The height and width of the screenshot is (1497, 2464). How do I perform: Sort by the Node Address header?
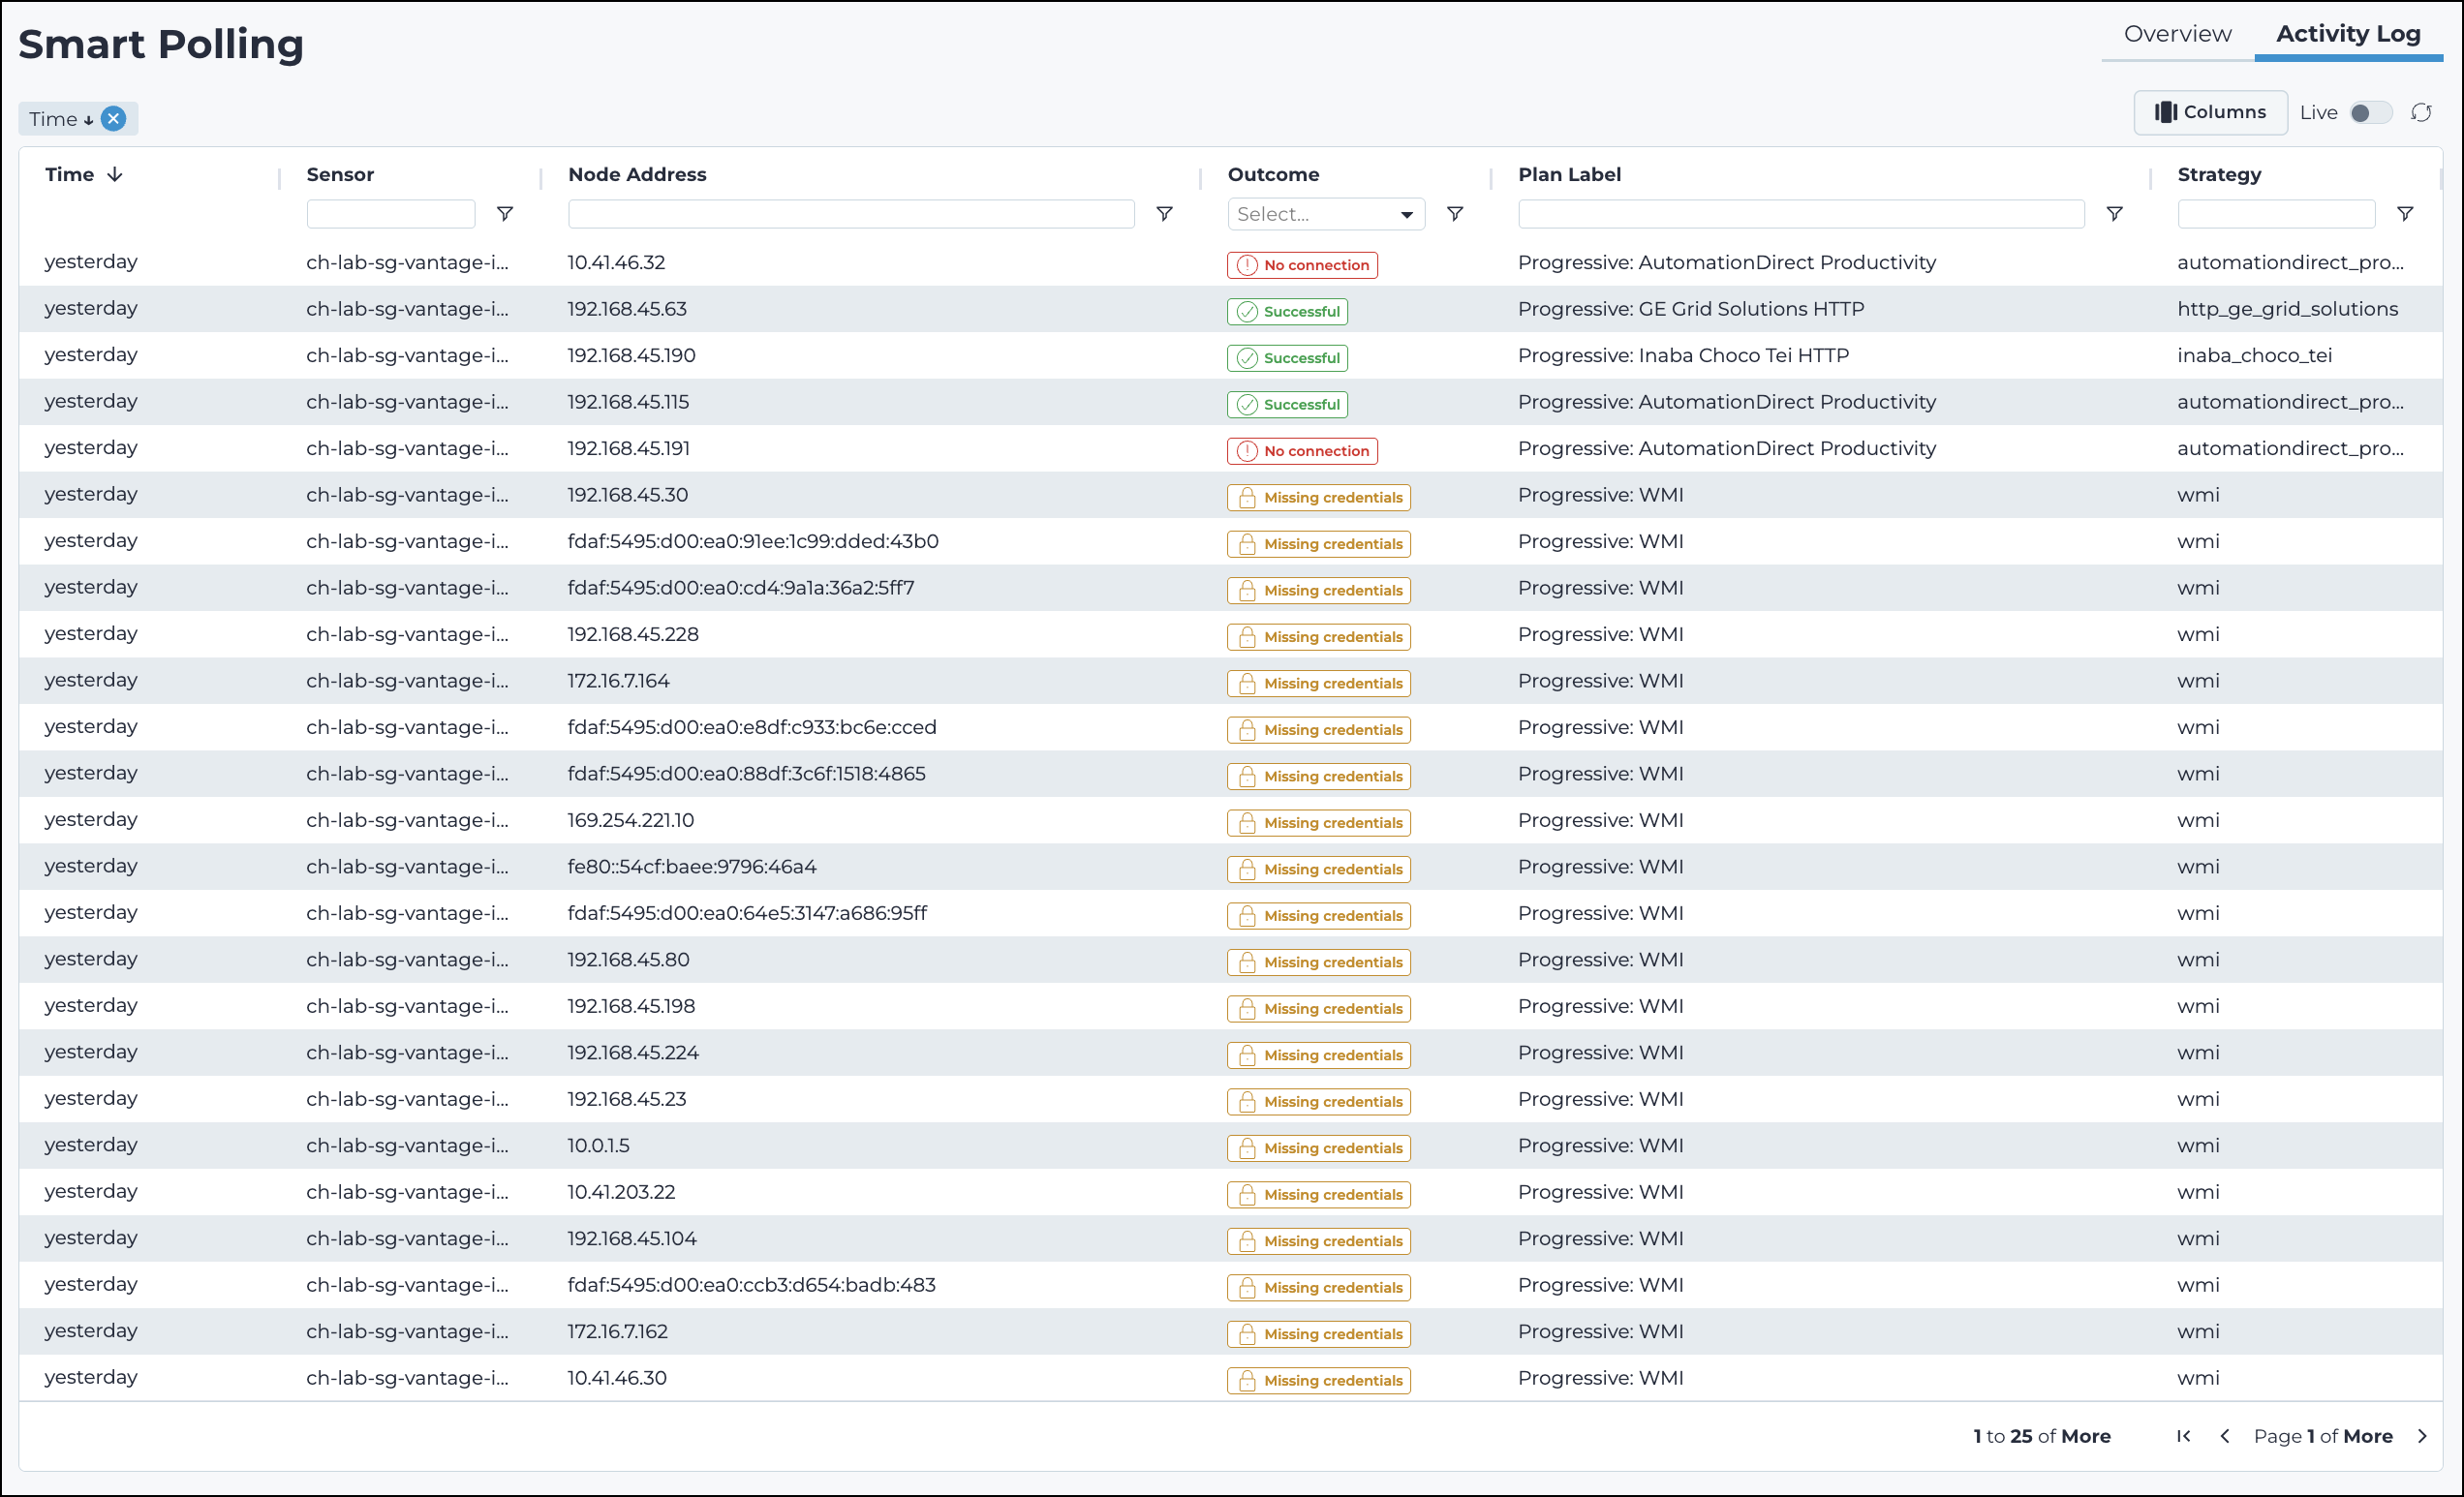tap(637, 174)
